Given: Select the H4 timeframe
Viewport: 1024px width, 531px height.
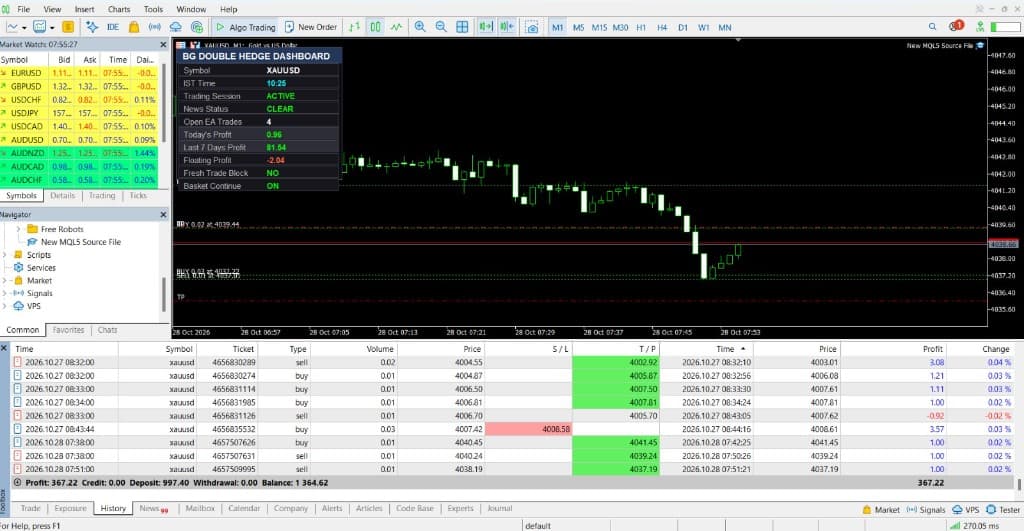Looking at the screenshot, I should pos(662,27).
